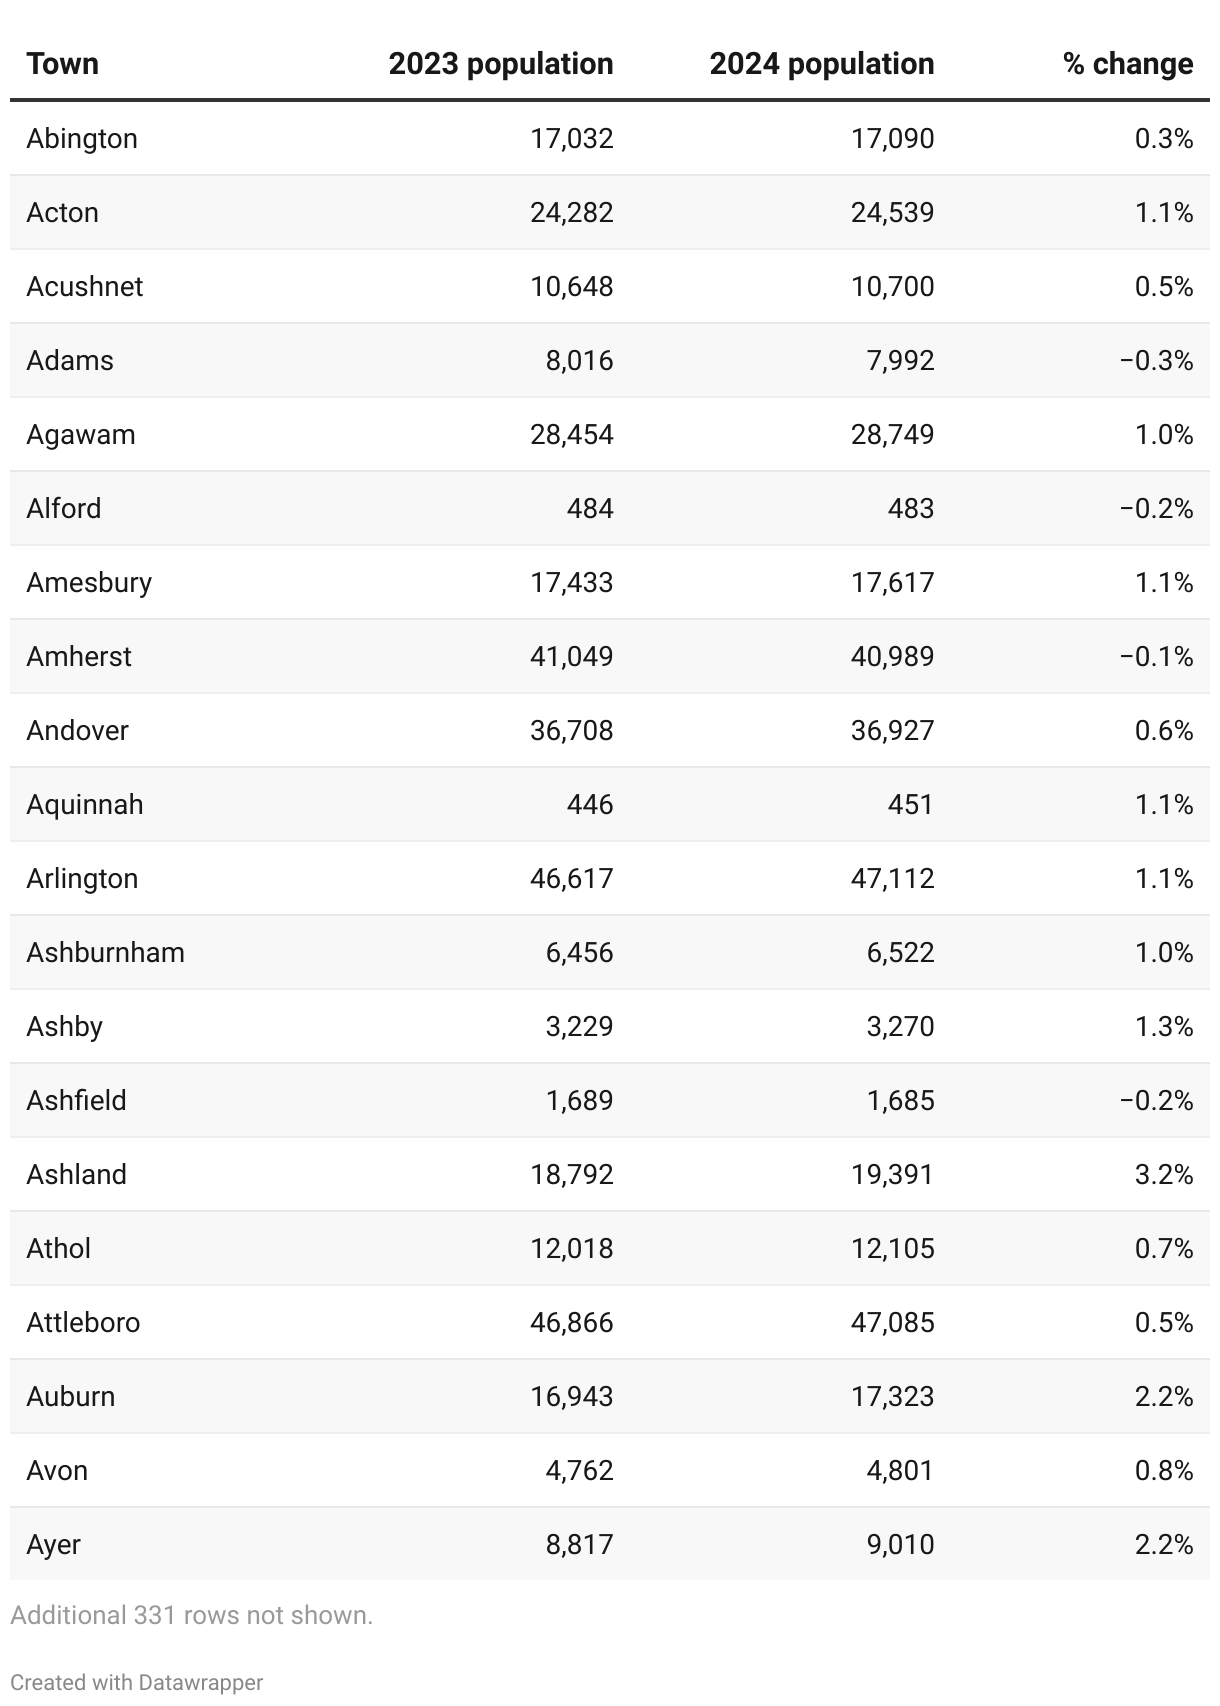Click the Town column header

pyautogui.click(x=63, y=64)
